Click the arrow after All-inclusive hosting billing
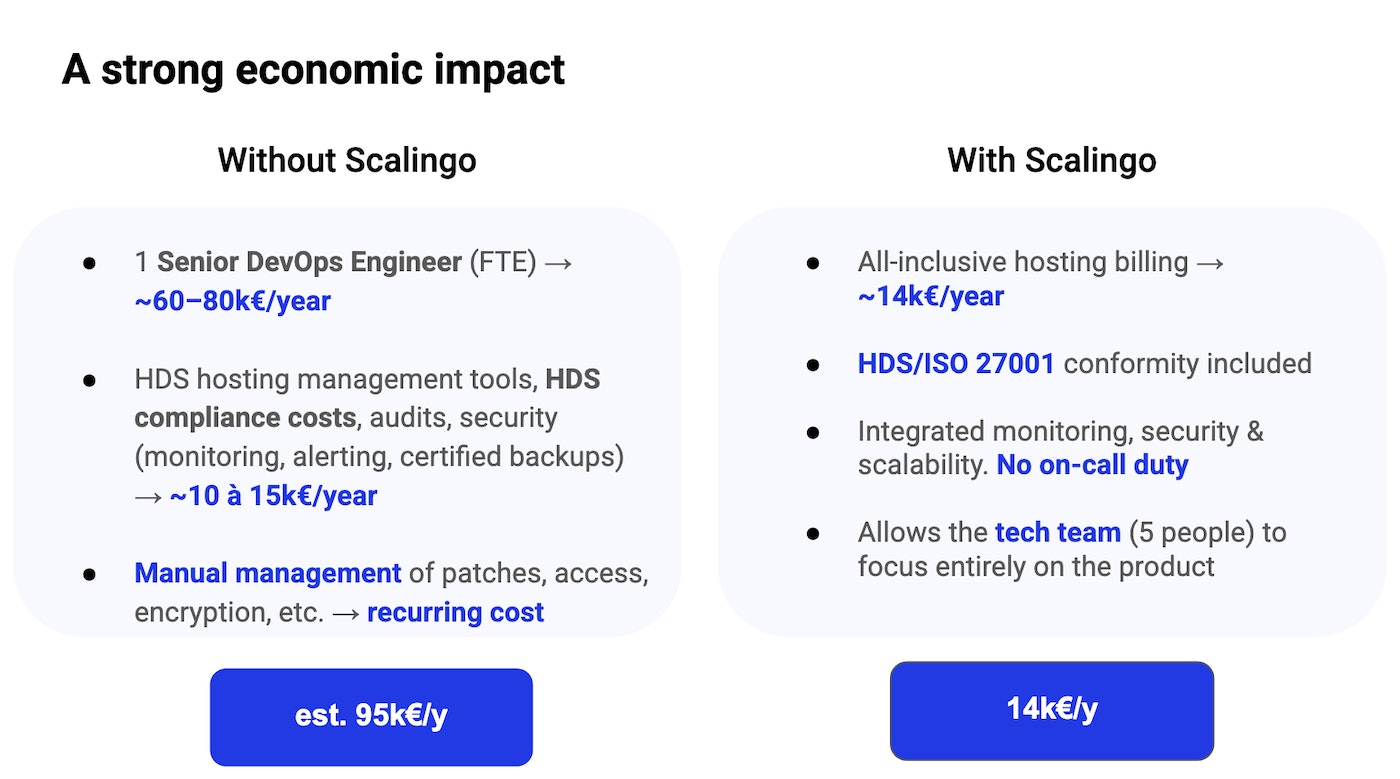The width and height of the screenshot is (1400, 779). click(1210, 263)
